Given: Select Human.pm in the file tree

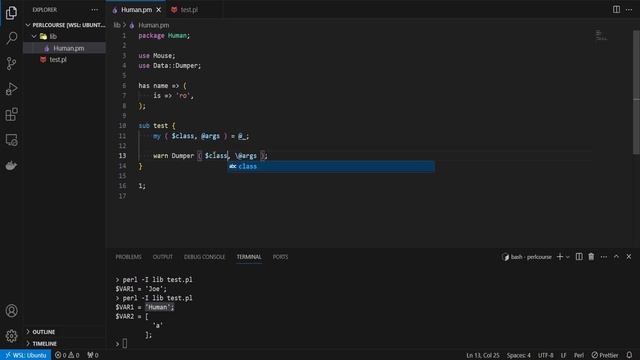Looking at the screenshot, I should [x=65, y=48].
